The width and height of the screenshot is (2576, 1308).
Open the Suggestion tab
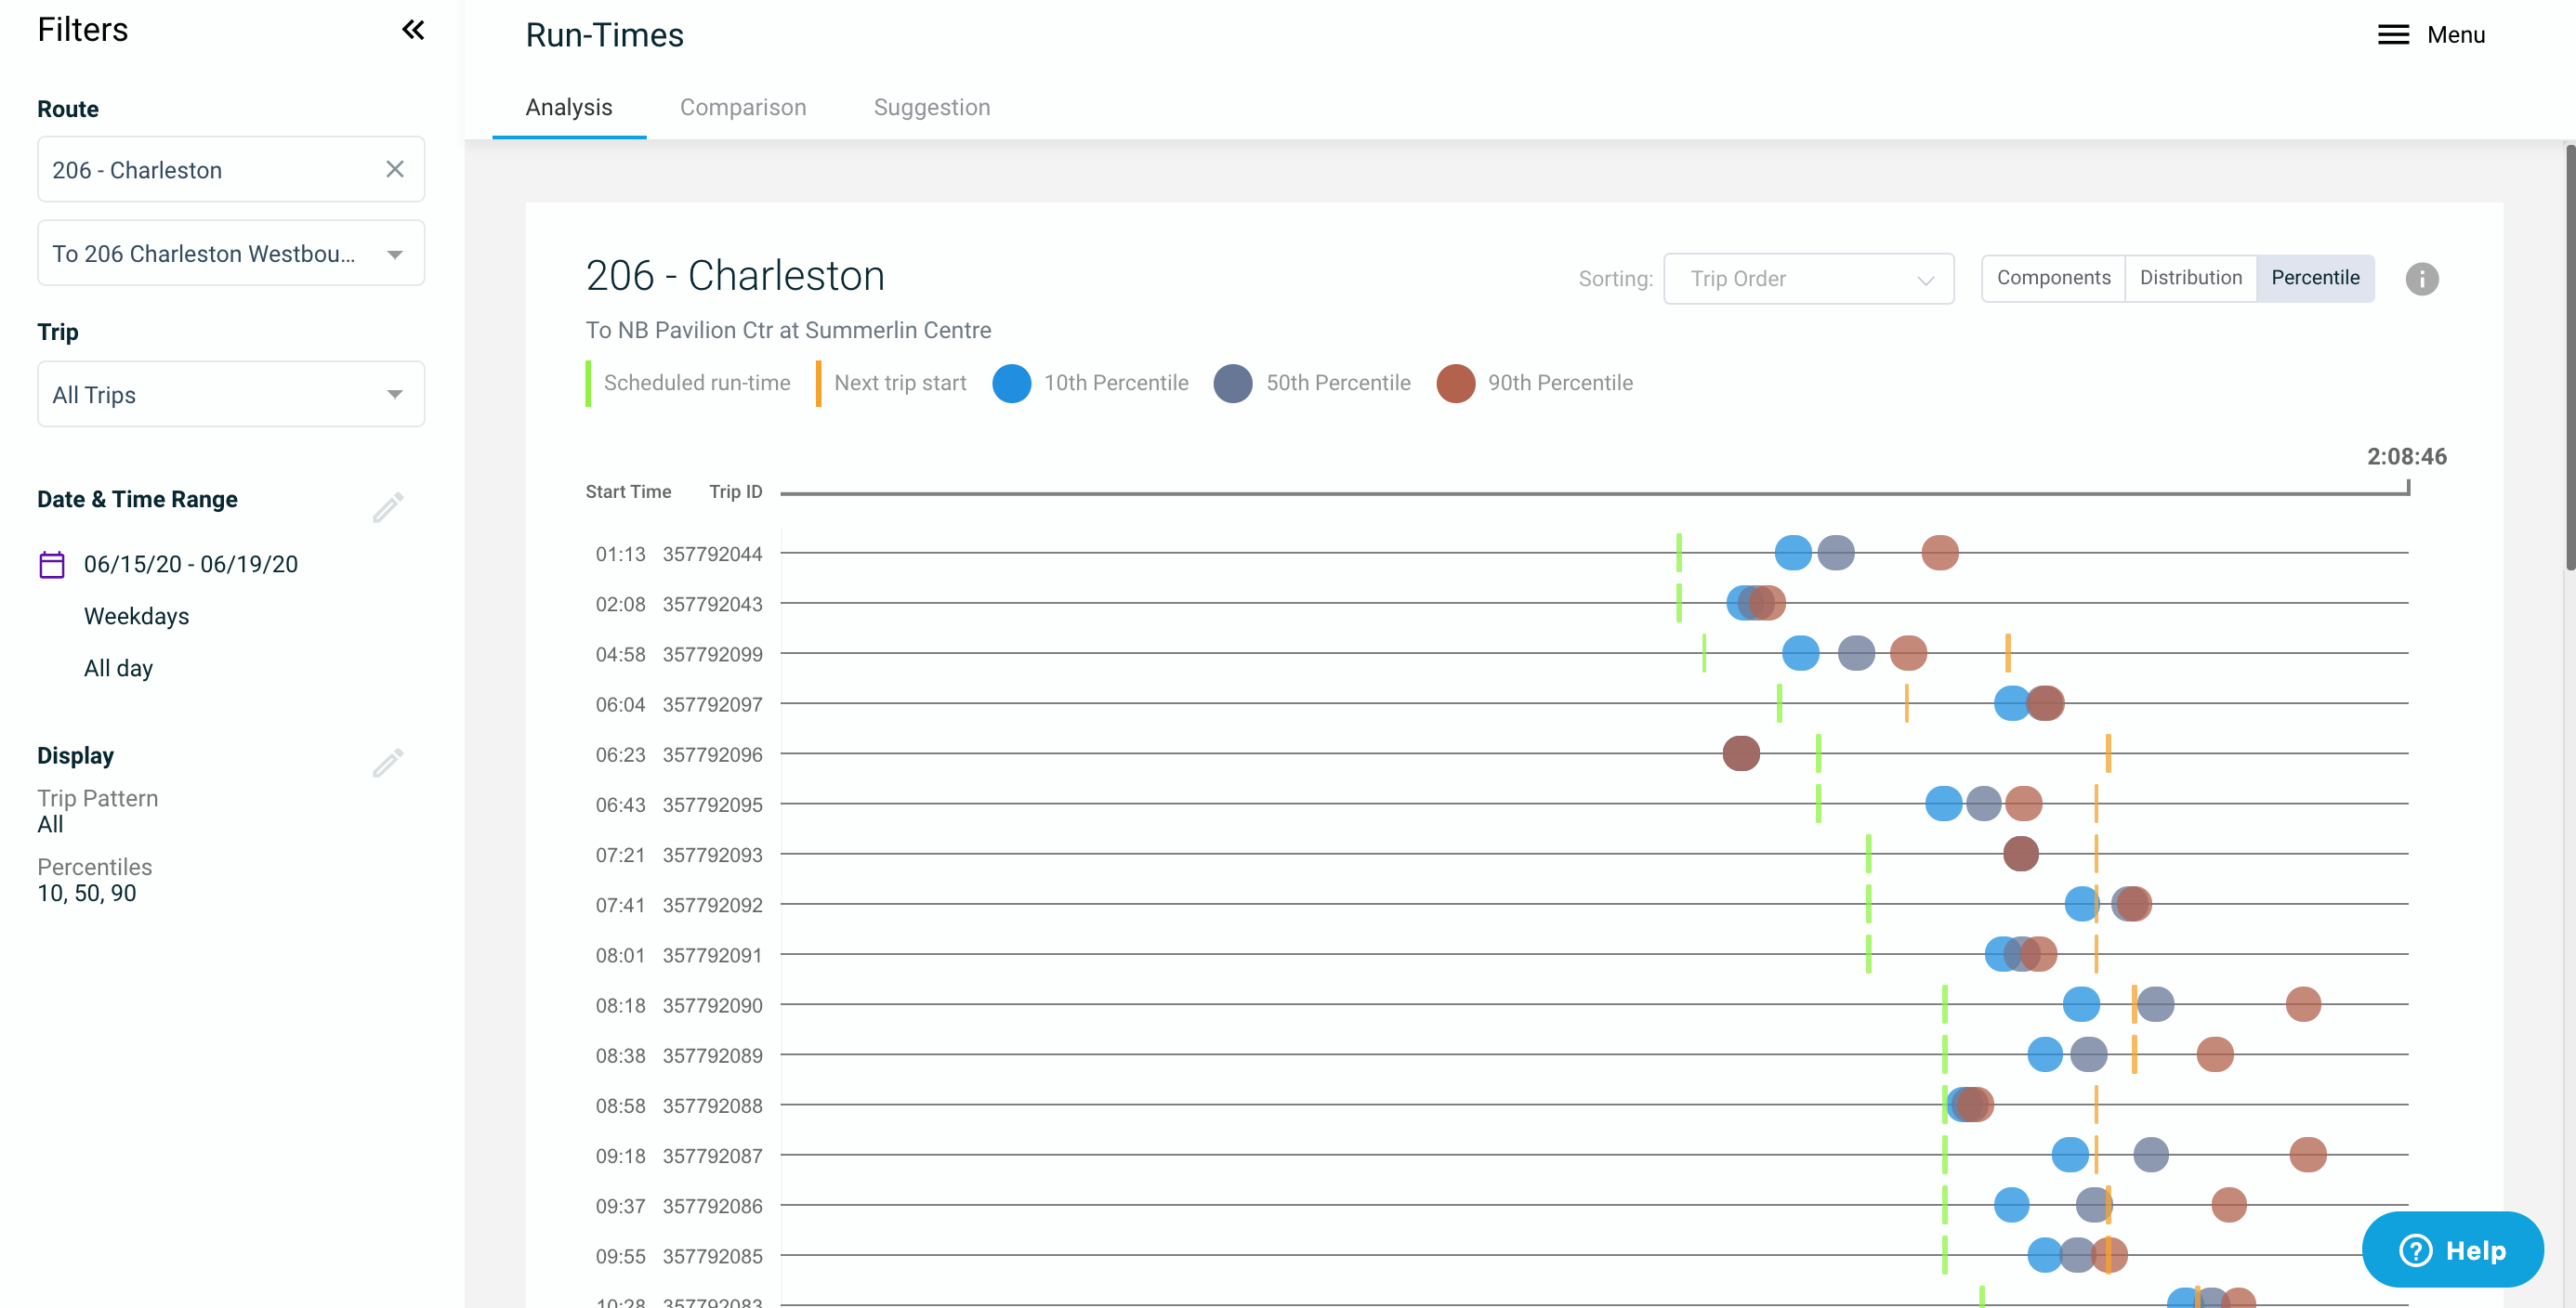pos(932,107)
